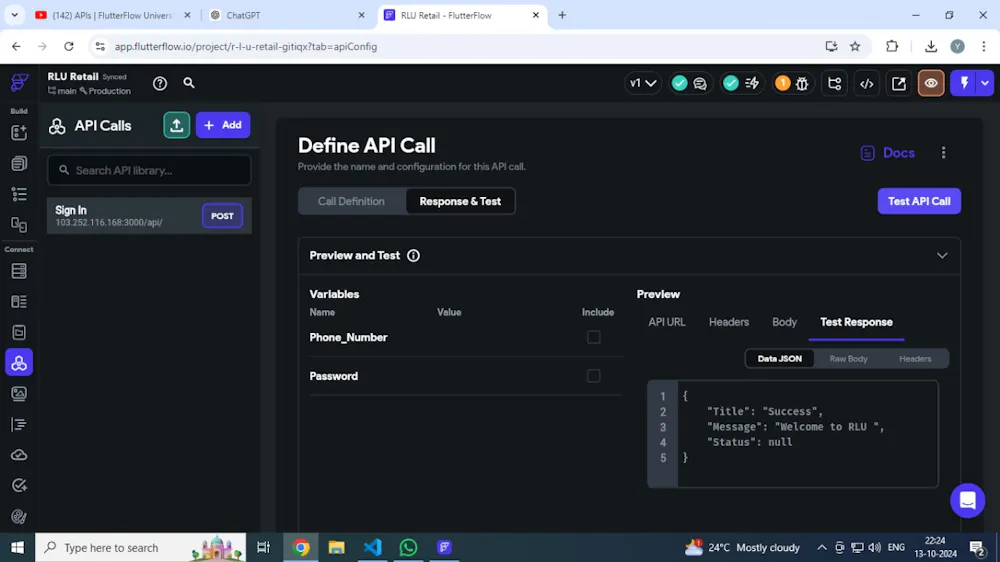
Task: Open File Explorer from taskbar
Action: pyautogui.click(x=337, y=547)
